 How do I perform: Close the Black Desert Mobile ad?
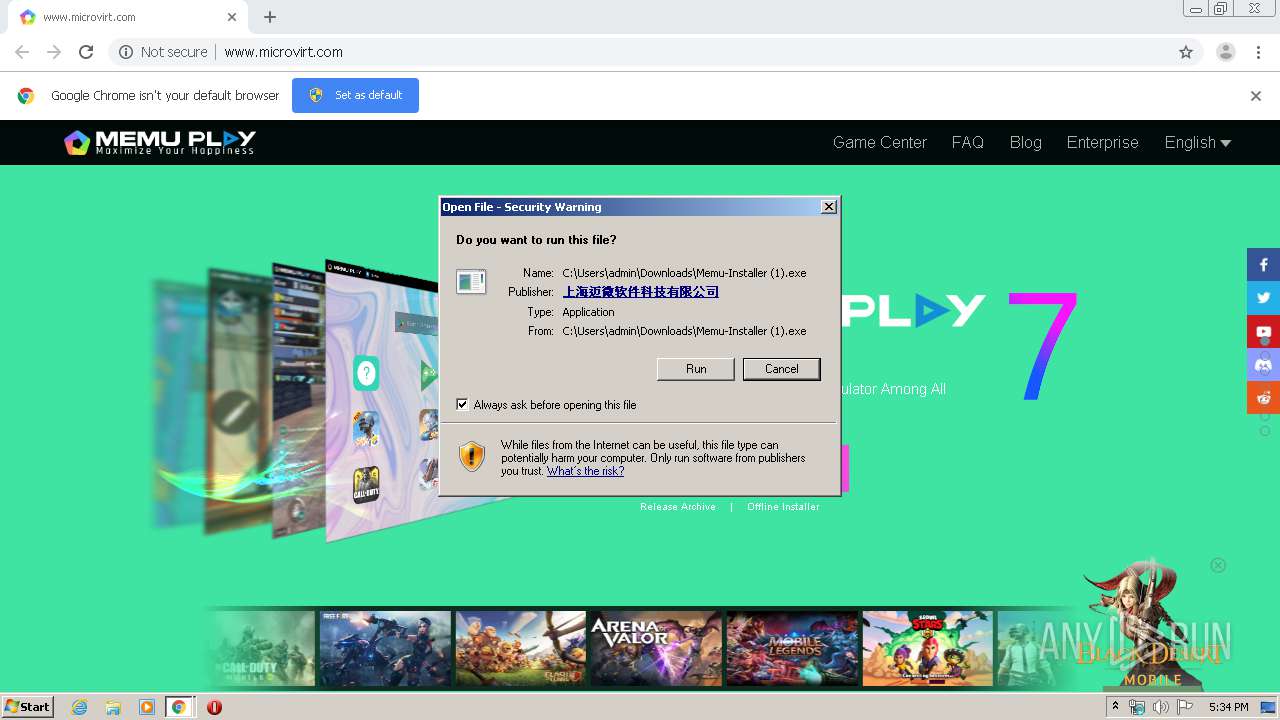pyautogui.click(x=1218, y=565)
